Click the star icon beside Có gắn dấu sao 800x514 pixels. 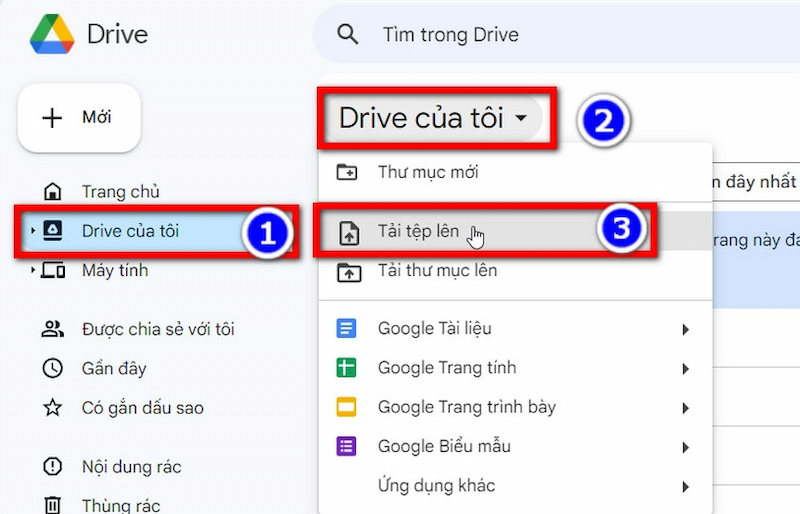53,407
